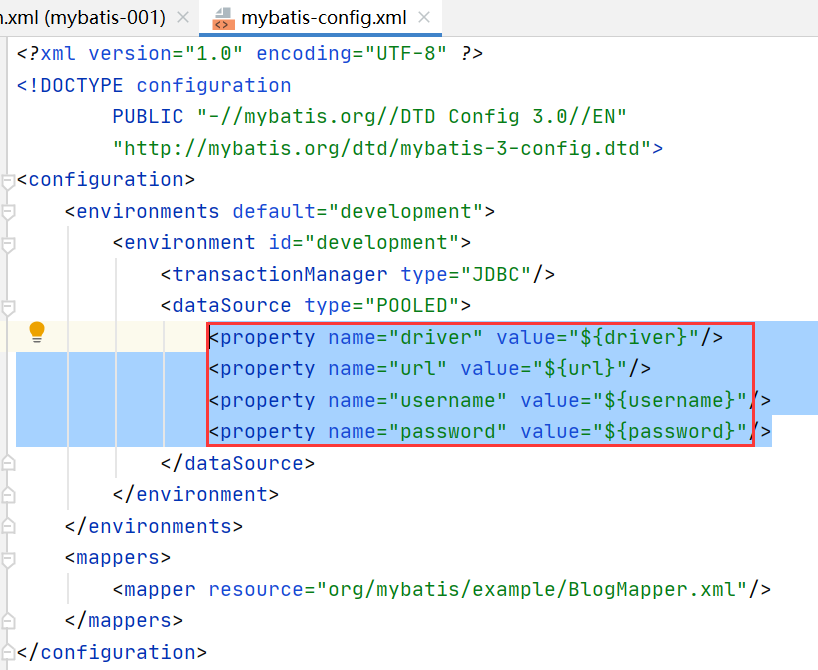
Task: Open the mybatis-3-config.dtd URL link
Action: click(x=387, y=149)
